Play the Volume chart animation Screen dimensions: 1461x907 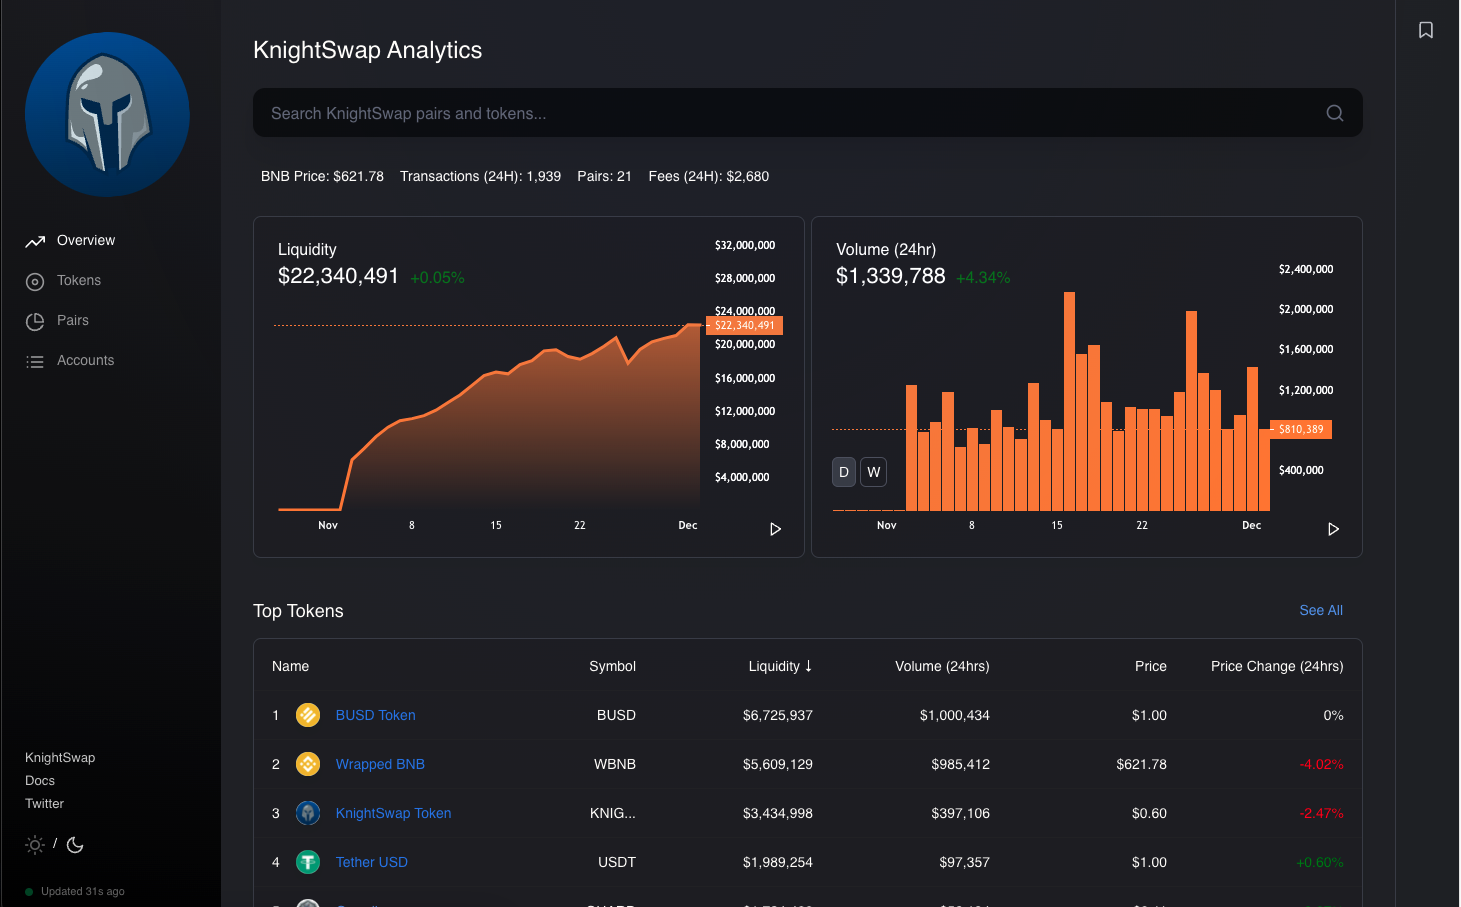click(1333, 529)
